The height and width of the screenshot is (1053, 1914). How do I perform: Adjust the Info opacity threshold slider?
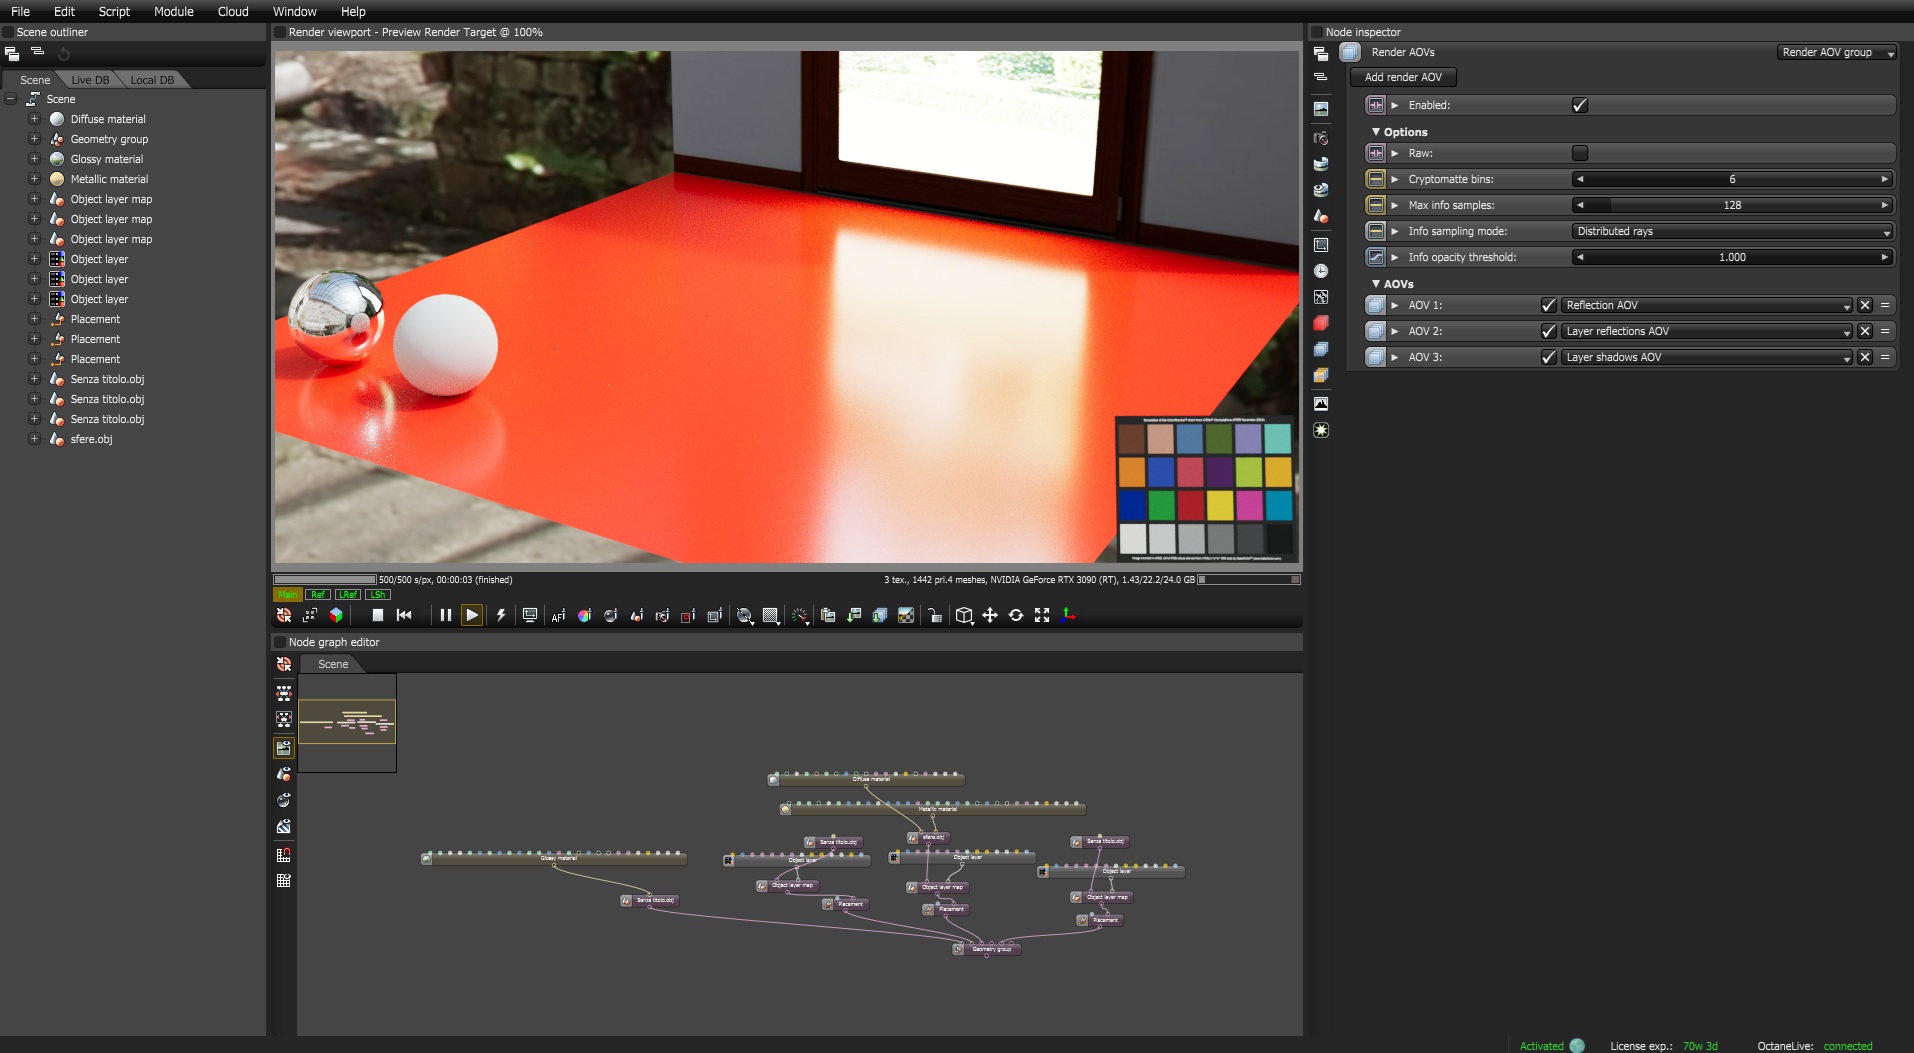coord(1733,257)
